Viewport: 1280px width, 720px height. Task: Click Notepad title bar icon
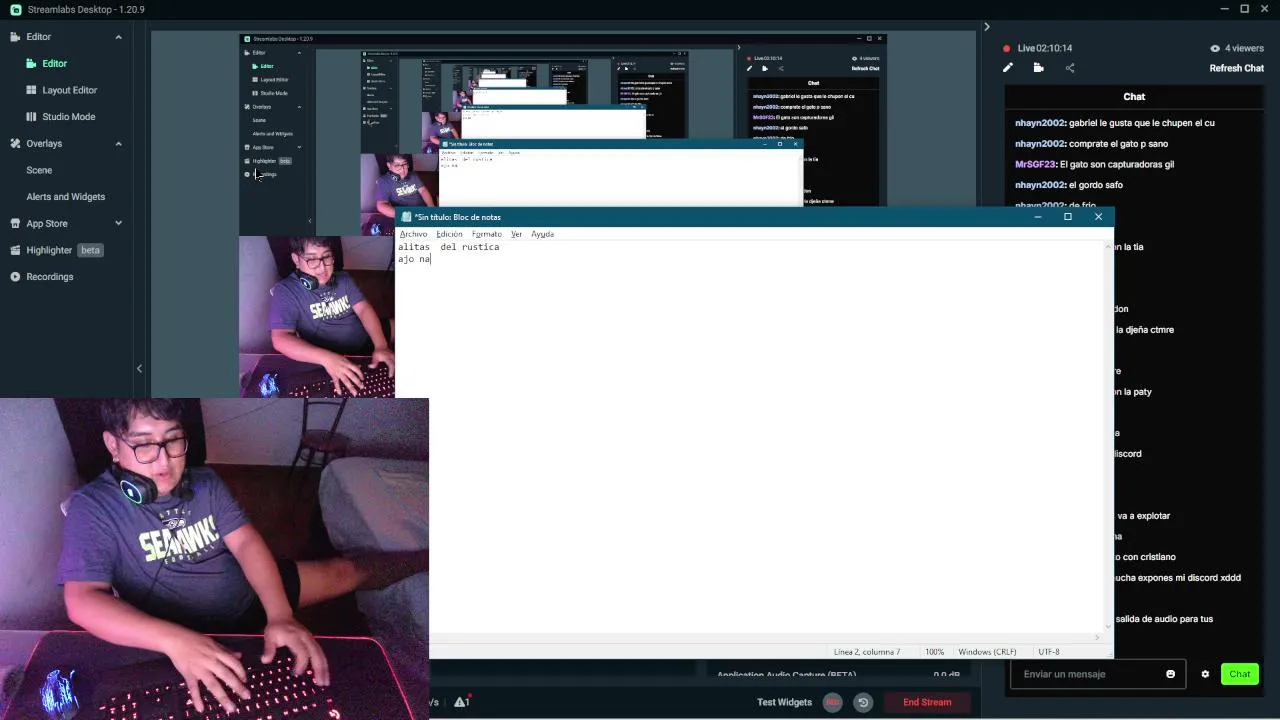[405, 217]
